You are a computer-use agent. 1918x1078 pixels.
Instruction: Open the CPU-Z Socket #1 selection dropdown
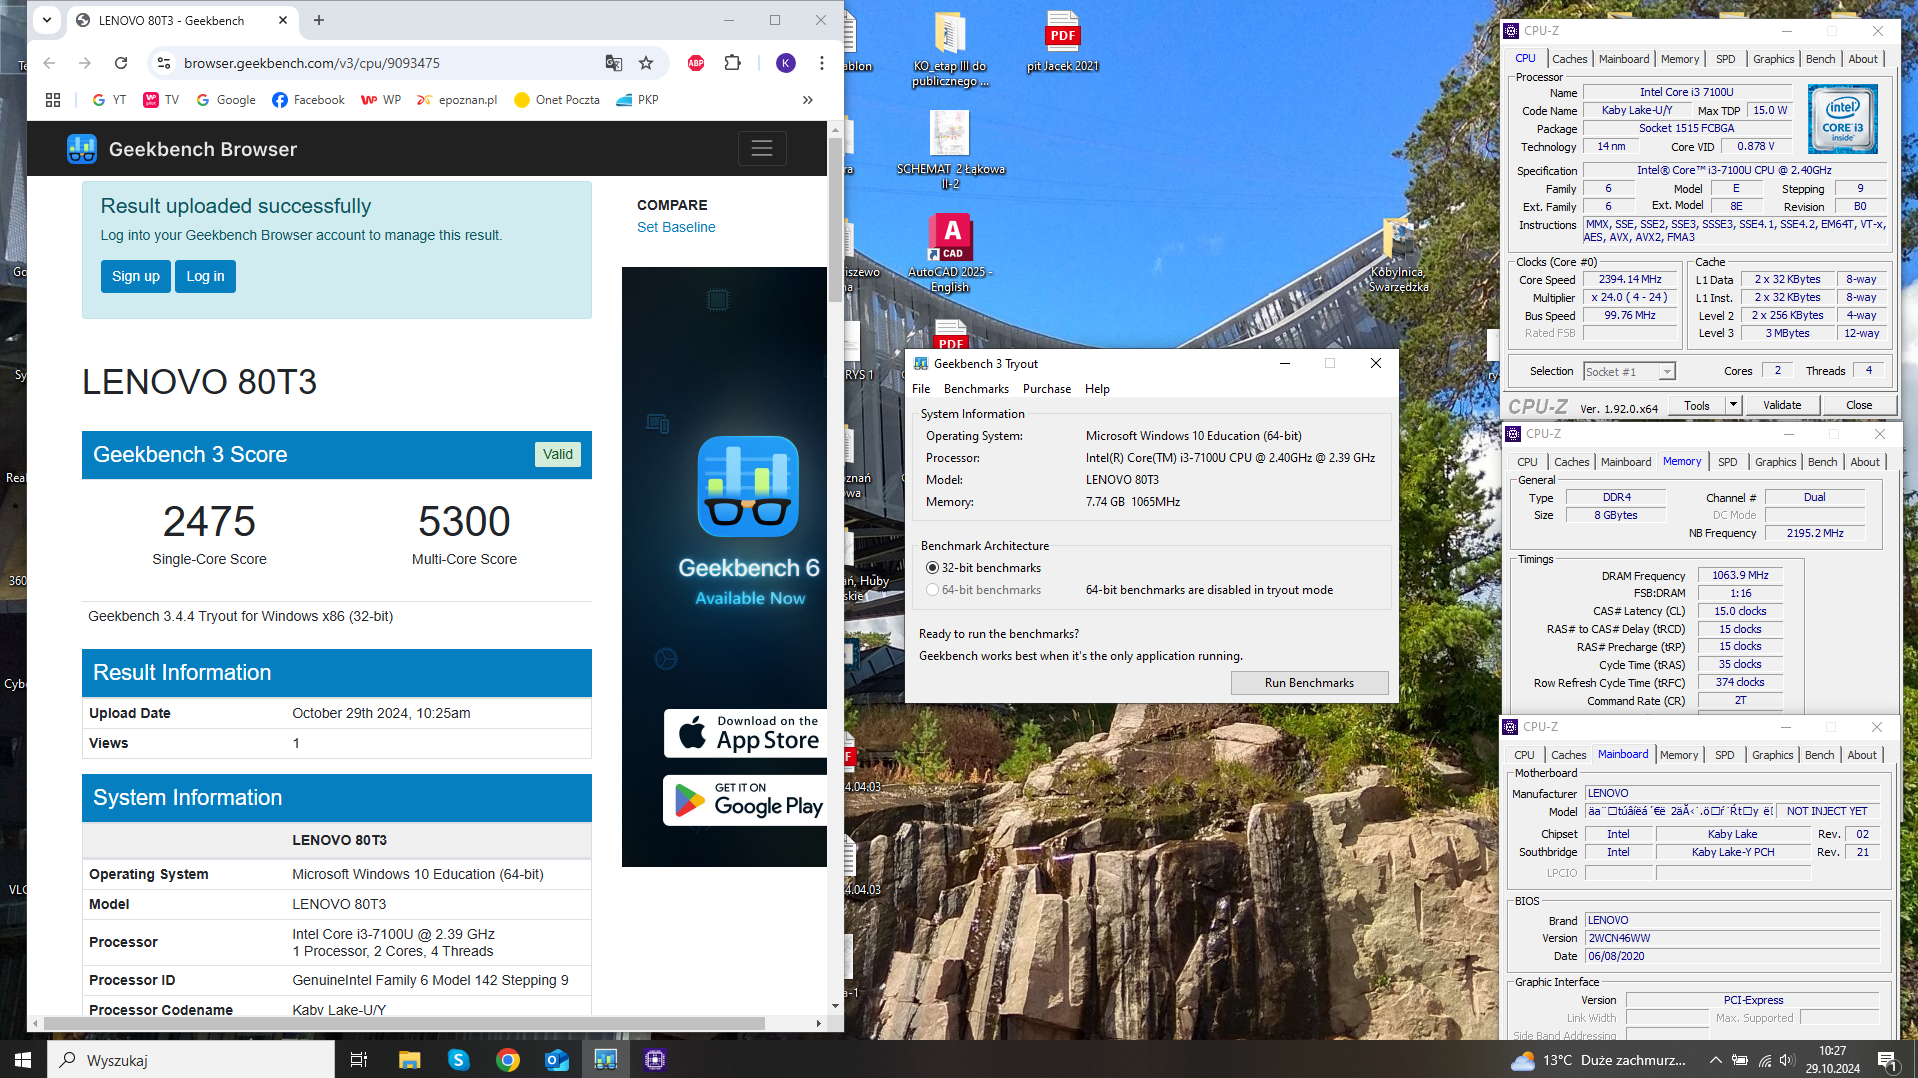pos(1629,371)
